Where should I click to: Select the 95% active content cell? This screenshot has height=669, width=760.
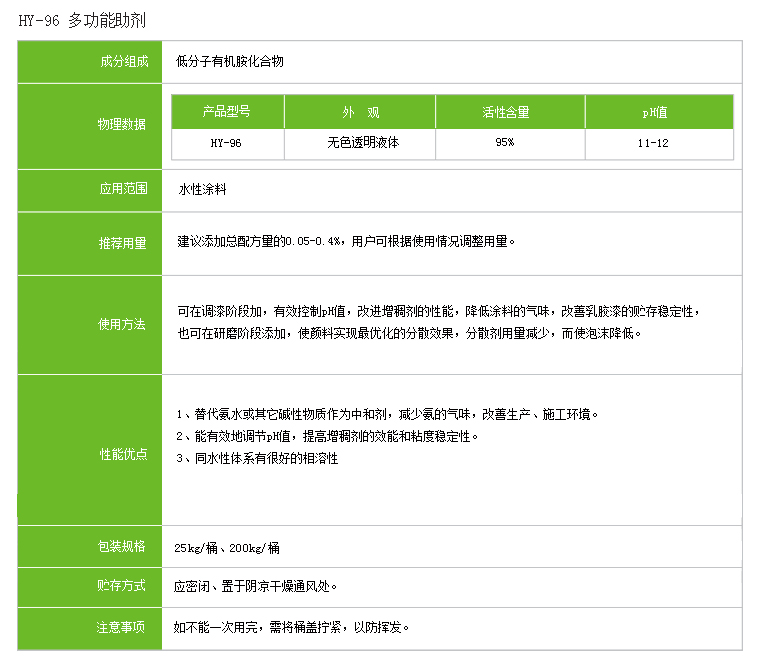[505, 143]
